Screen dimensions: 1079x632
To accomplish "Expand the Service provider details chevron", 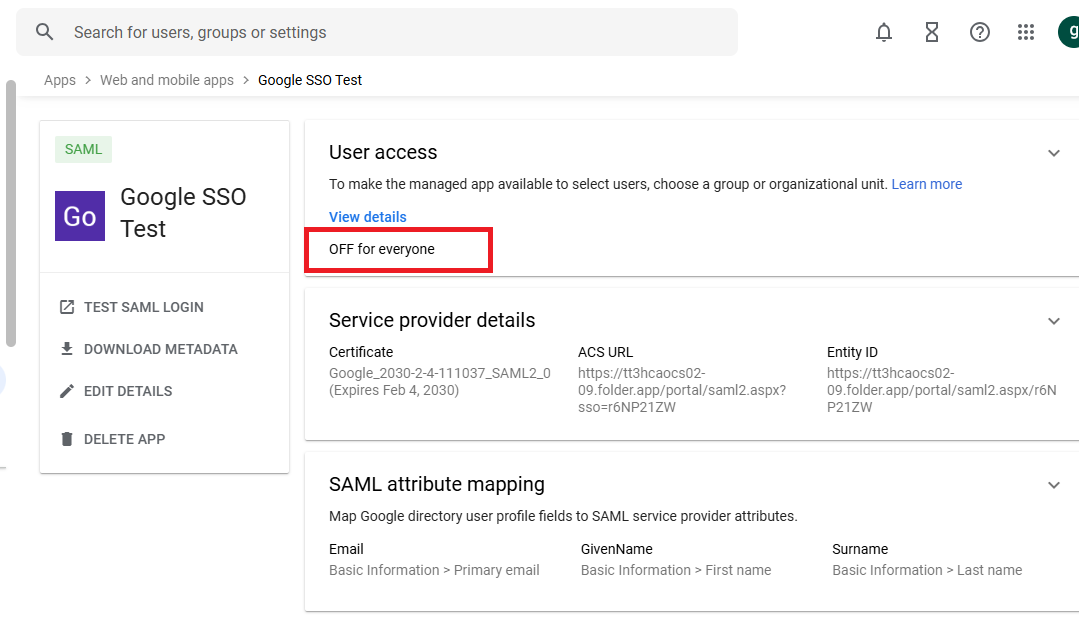I will [x=1054, y=321].
